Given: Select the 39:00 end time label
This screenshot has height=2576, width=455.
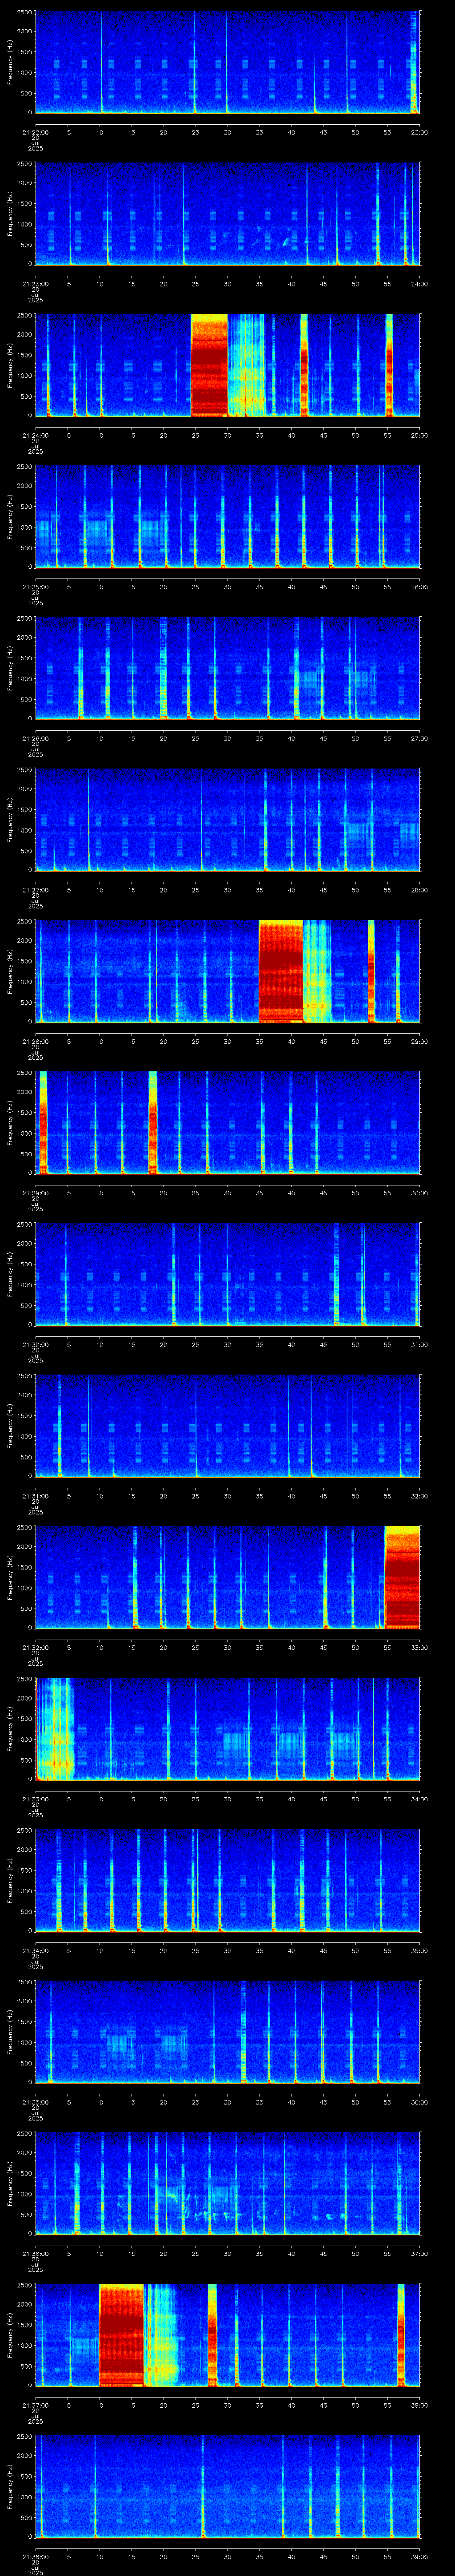Looking at the screenshot, I should click(419, 2557).
